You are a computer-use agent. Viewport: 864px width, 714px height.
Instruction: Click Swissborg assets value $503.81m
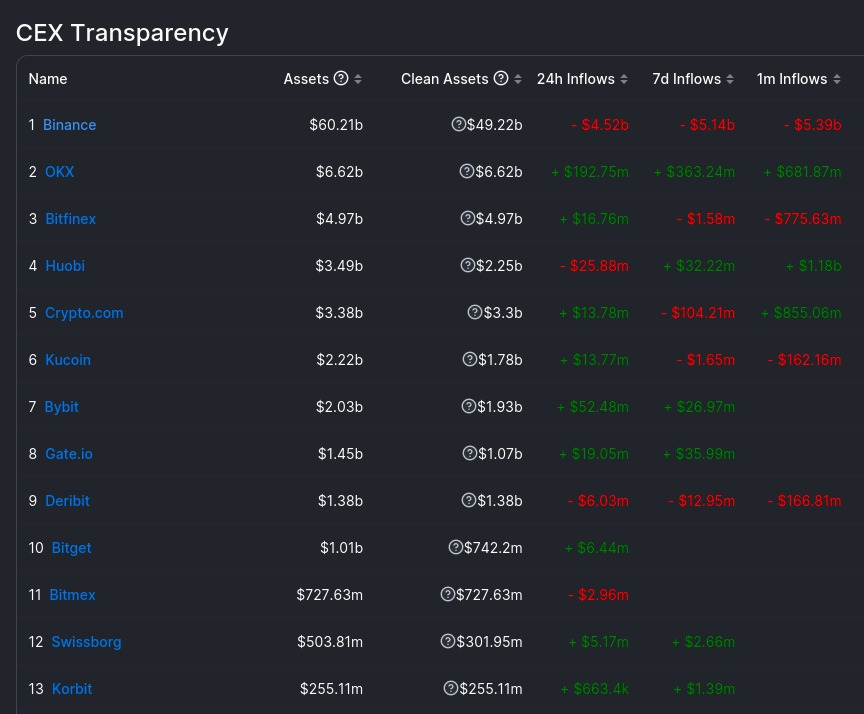(x=330, y=642)
